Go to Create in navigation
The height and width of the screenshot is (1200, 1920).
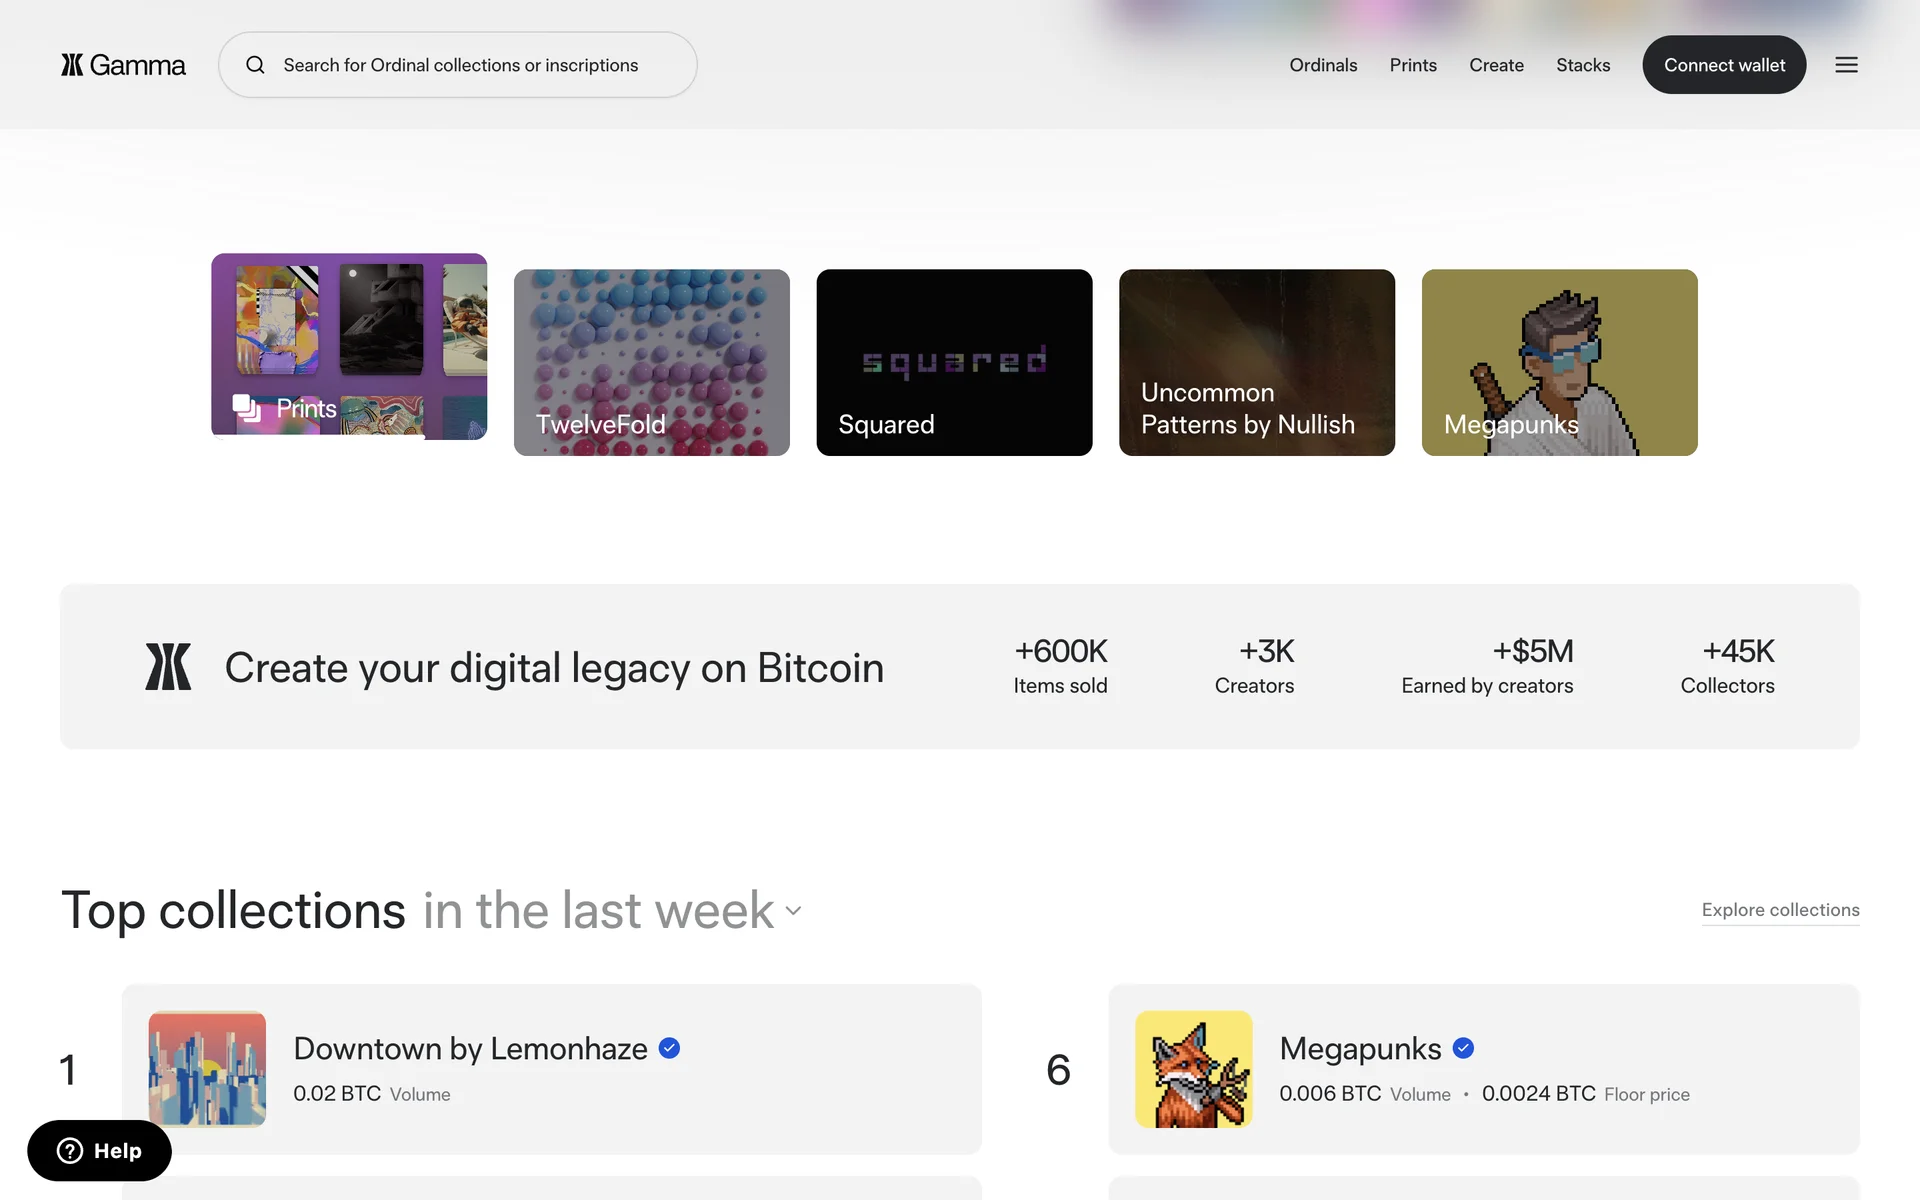(x=1496, y=65)
